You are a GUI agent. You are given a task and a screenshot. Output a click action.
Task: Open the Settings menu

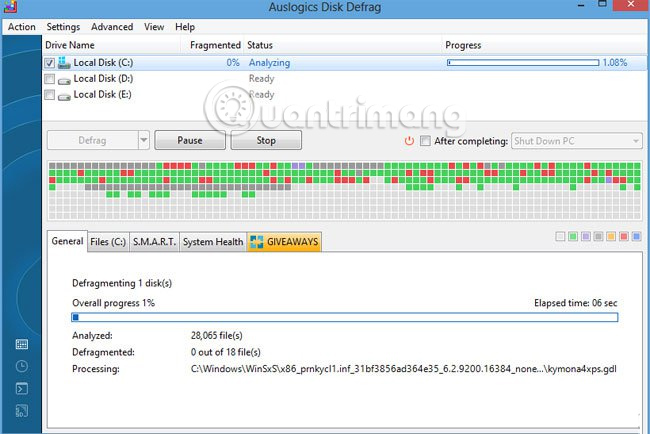click(63, 27)
